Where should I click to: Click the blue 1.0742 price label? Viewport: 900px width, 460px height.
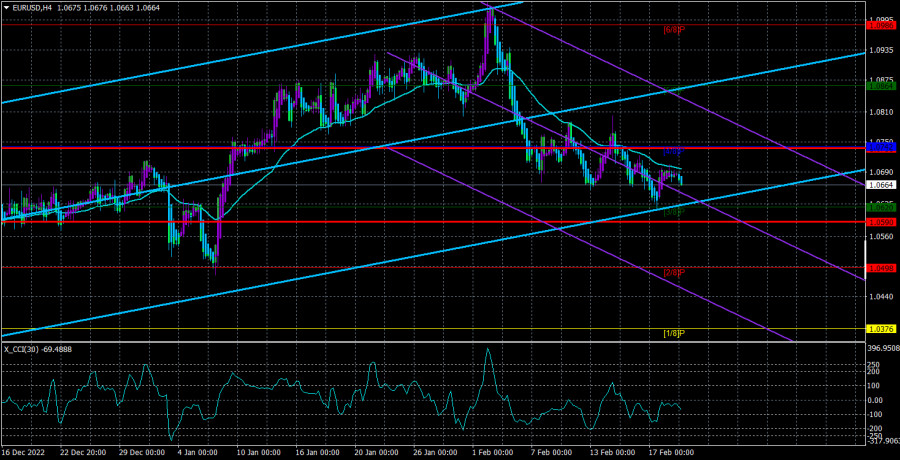point(881,147)
